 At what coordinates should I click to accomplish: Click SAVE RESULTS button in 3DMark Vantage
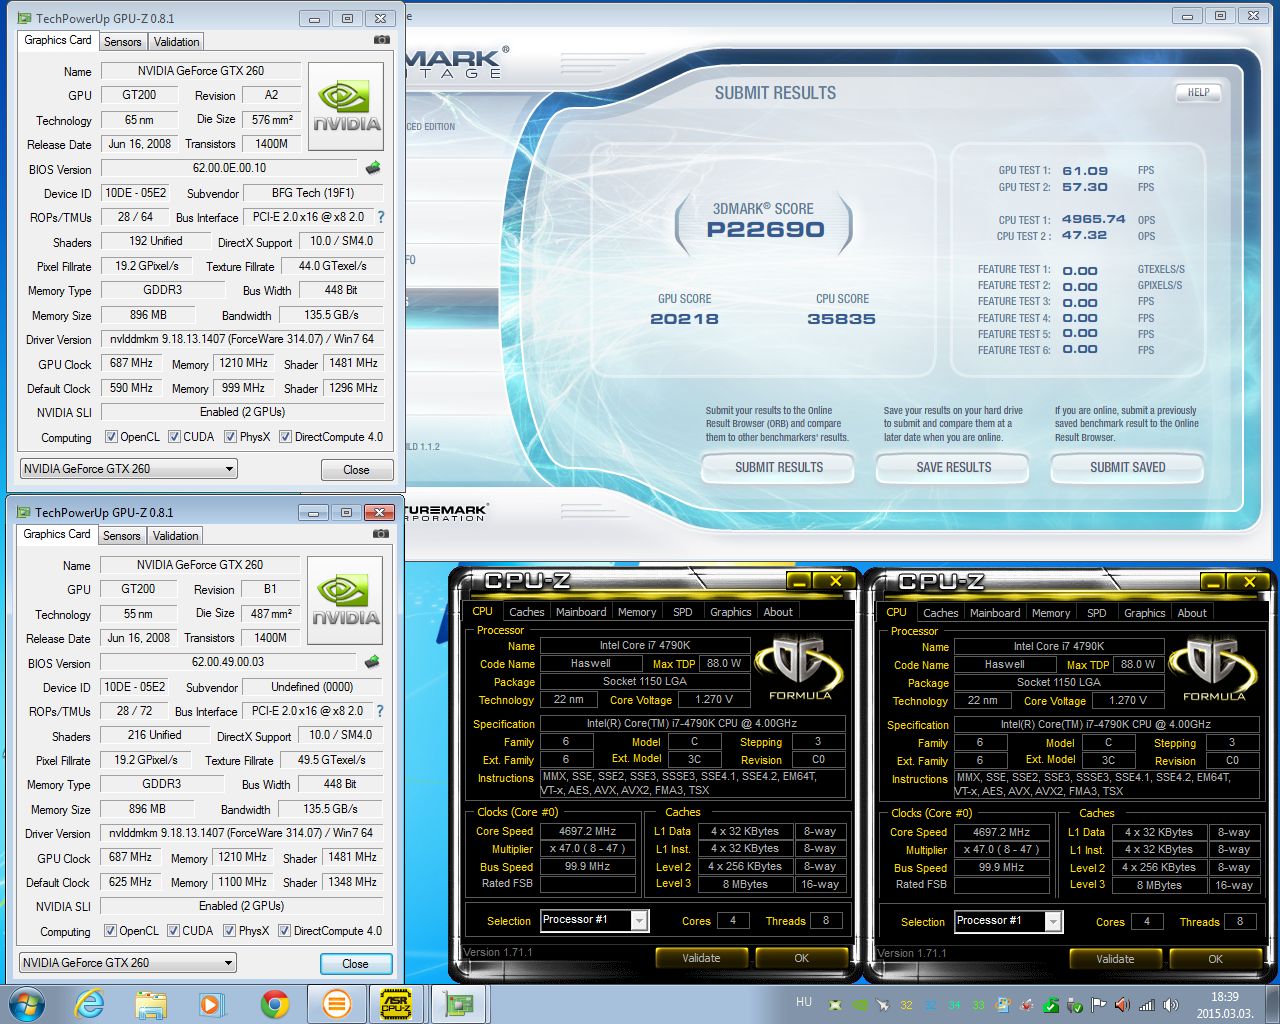(954, 467)
